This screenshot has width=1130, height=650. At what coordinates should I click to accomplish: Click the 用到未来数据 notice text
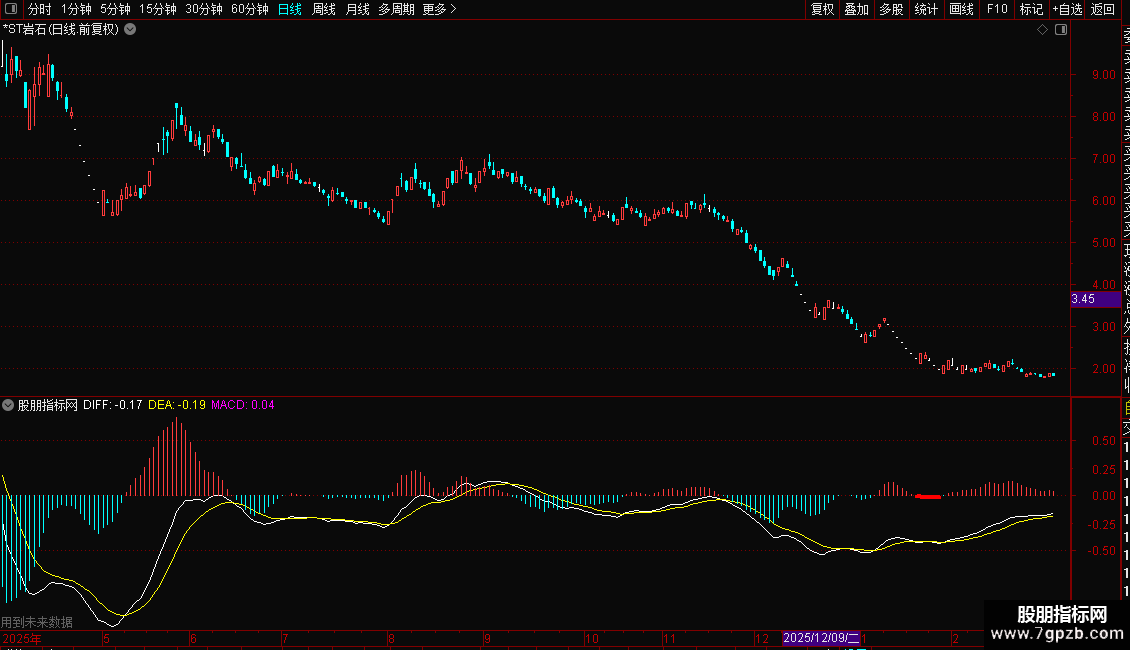pyautogui.click(x=37, y=622)
